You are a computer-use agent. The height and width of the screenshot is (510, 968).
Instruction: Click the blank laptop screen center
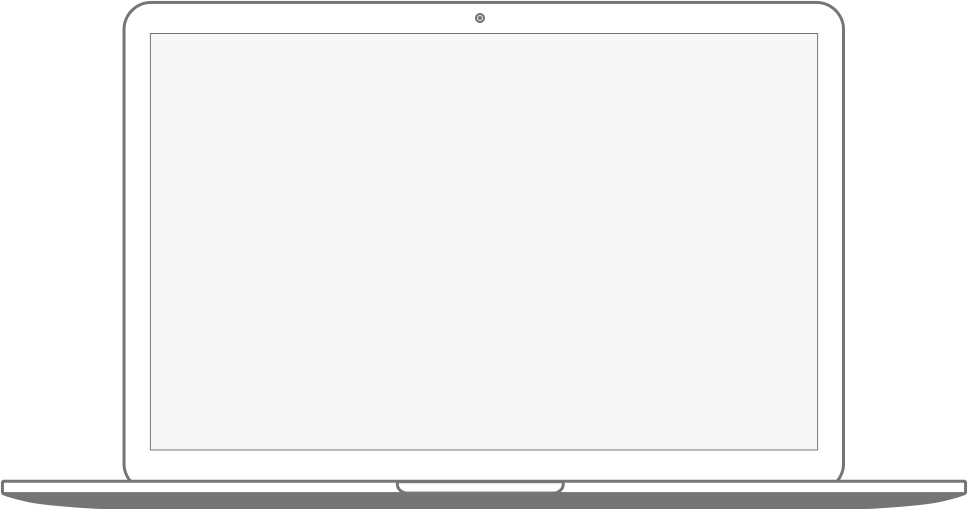tap(484, 241)
